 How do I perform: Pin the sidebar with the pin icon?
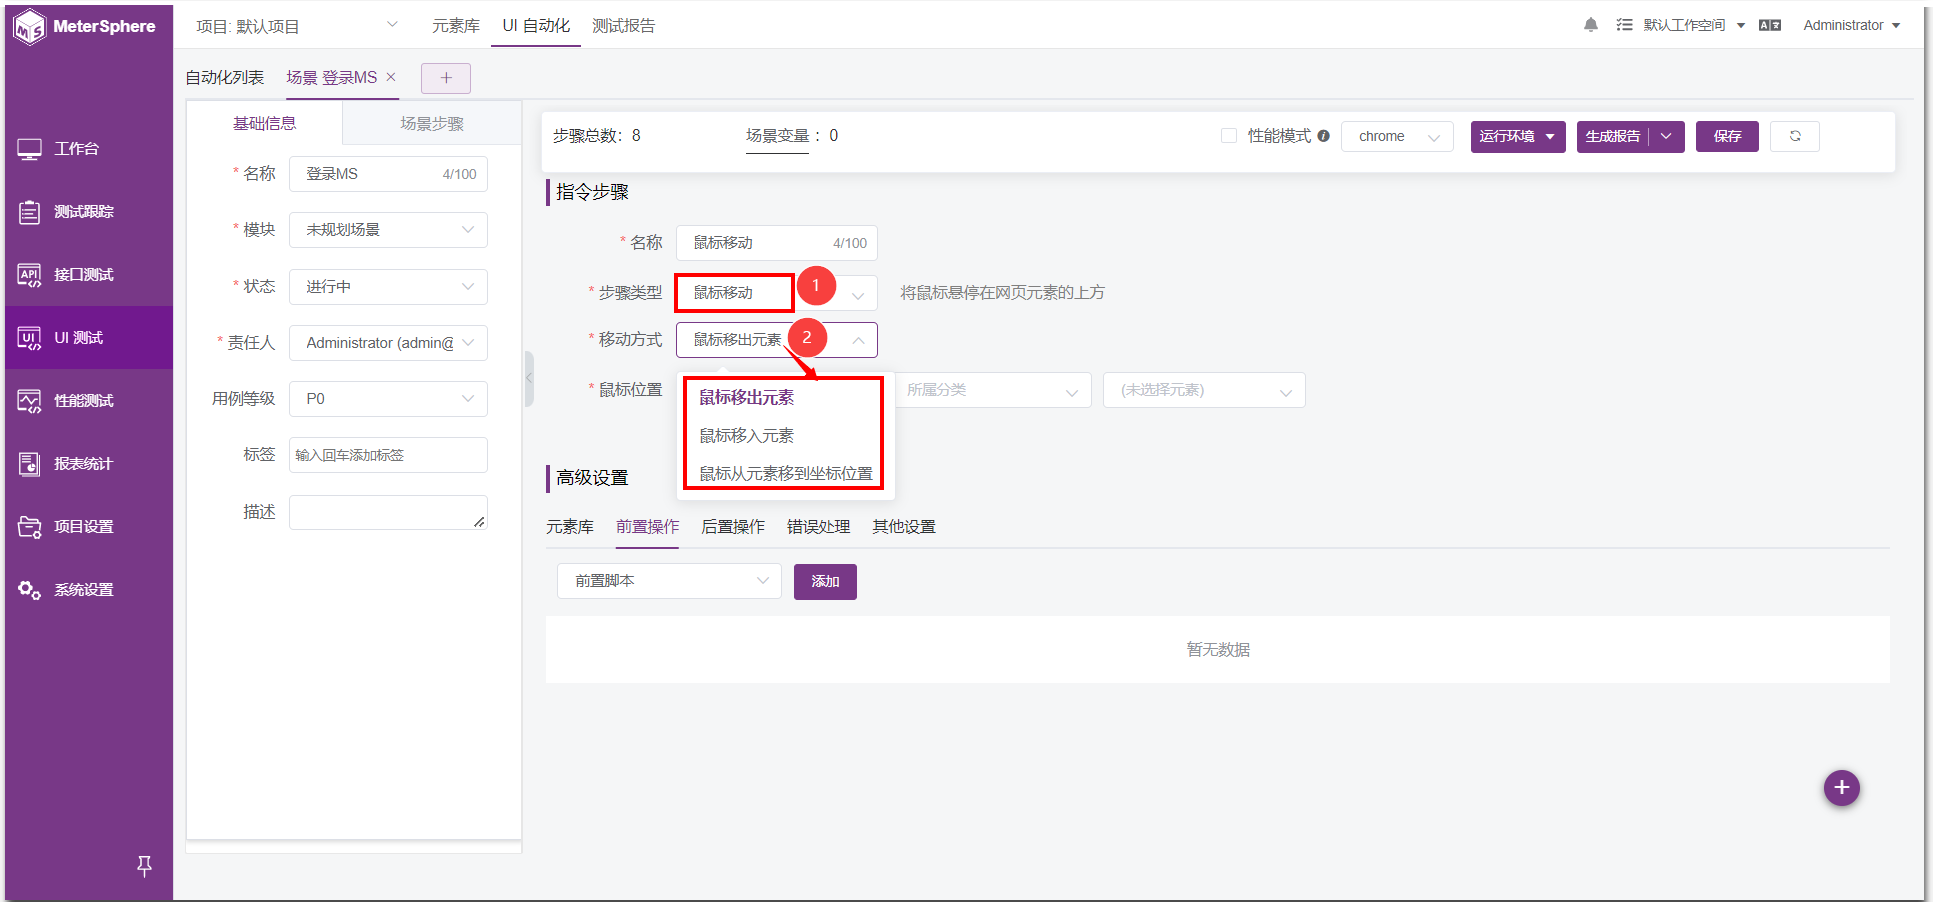[x=144, y=866]
